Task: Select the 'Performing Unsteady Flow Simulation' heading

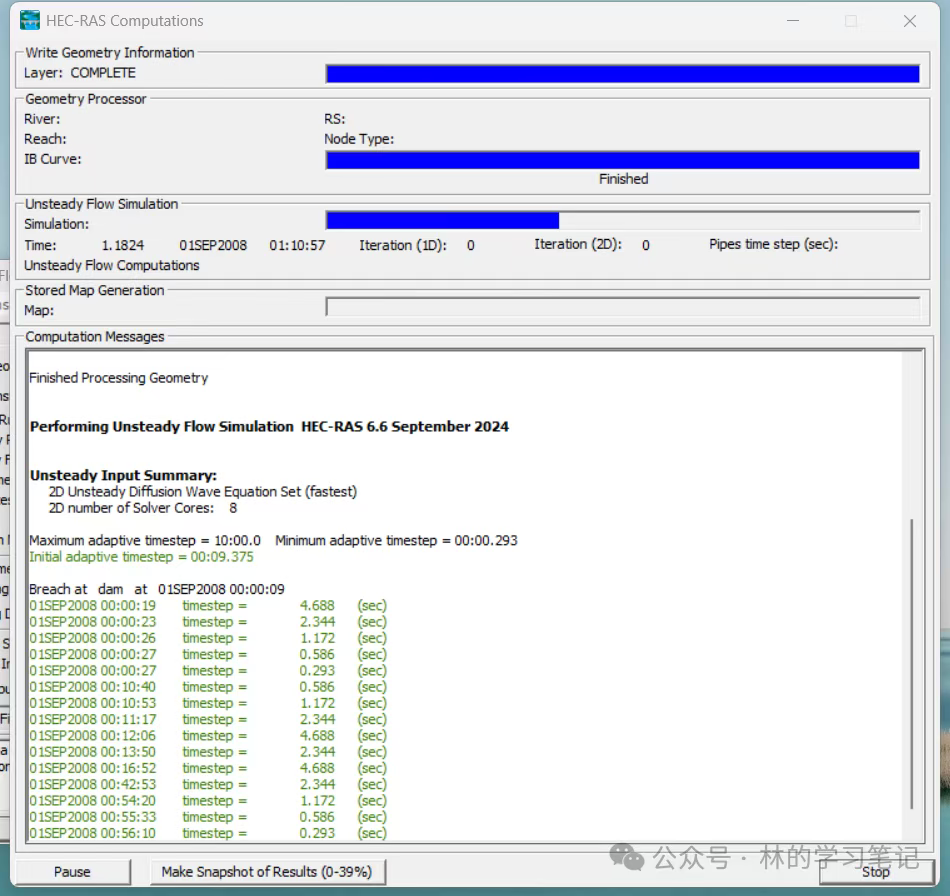Action: tap(269, 426)
